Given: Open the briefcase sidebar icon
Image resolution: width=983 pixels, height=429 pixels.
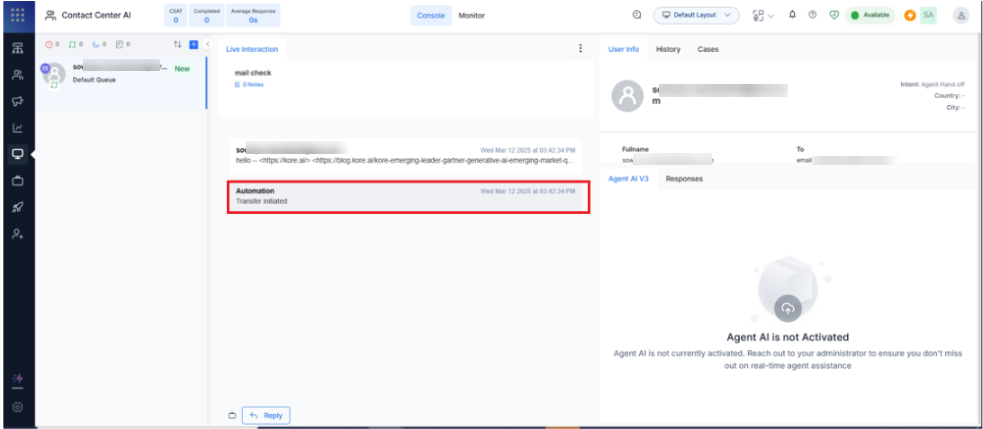Looking at the screenshot, I should pyautogui.click(x=17, y=181).
